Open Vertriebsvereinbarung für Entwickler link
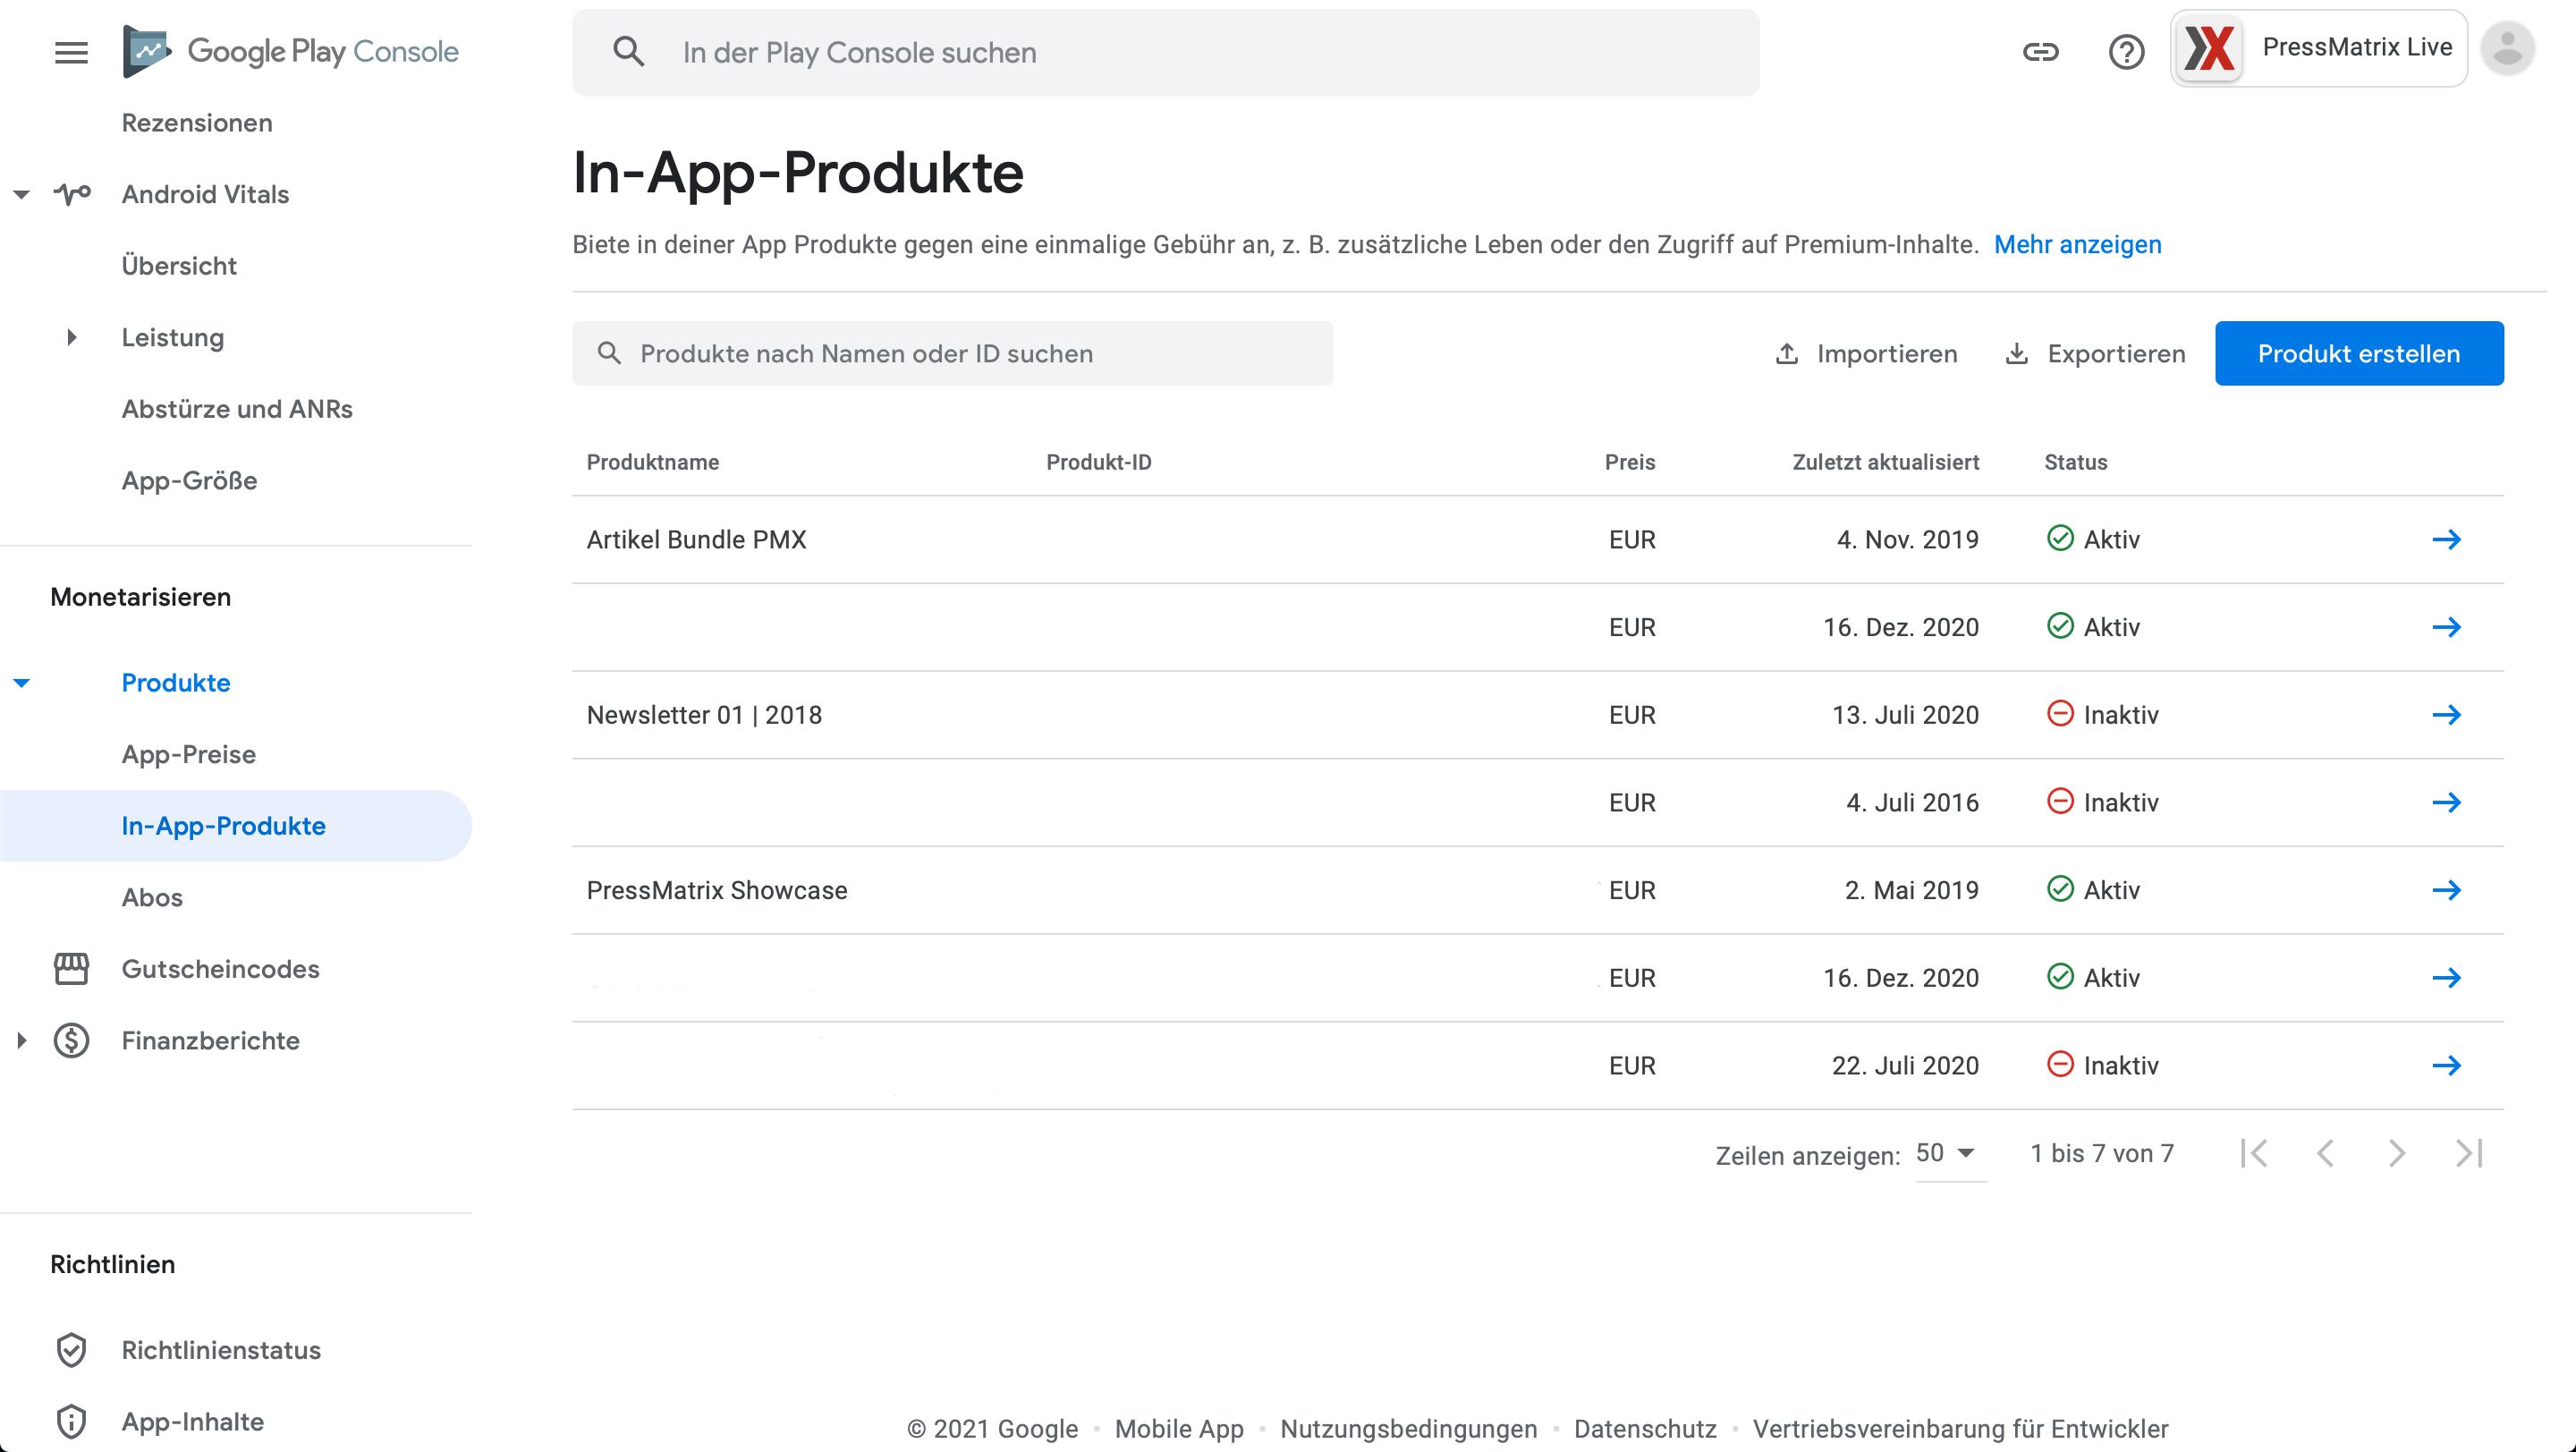Image resolution: width=2576 pixels, height=1452 pixels. (x=1960, y=1429)
